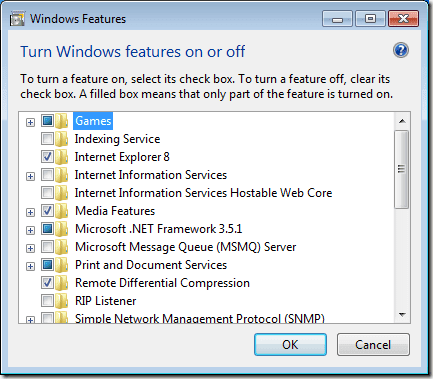
Task: Click the scrollbar up arrow
Action: 402,121
